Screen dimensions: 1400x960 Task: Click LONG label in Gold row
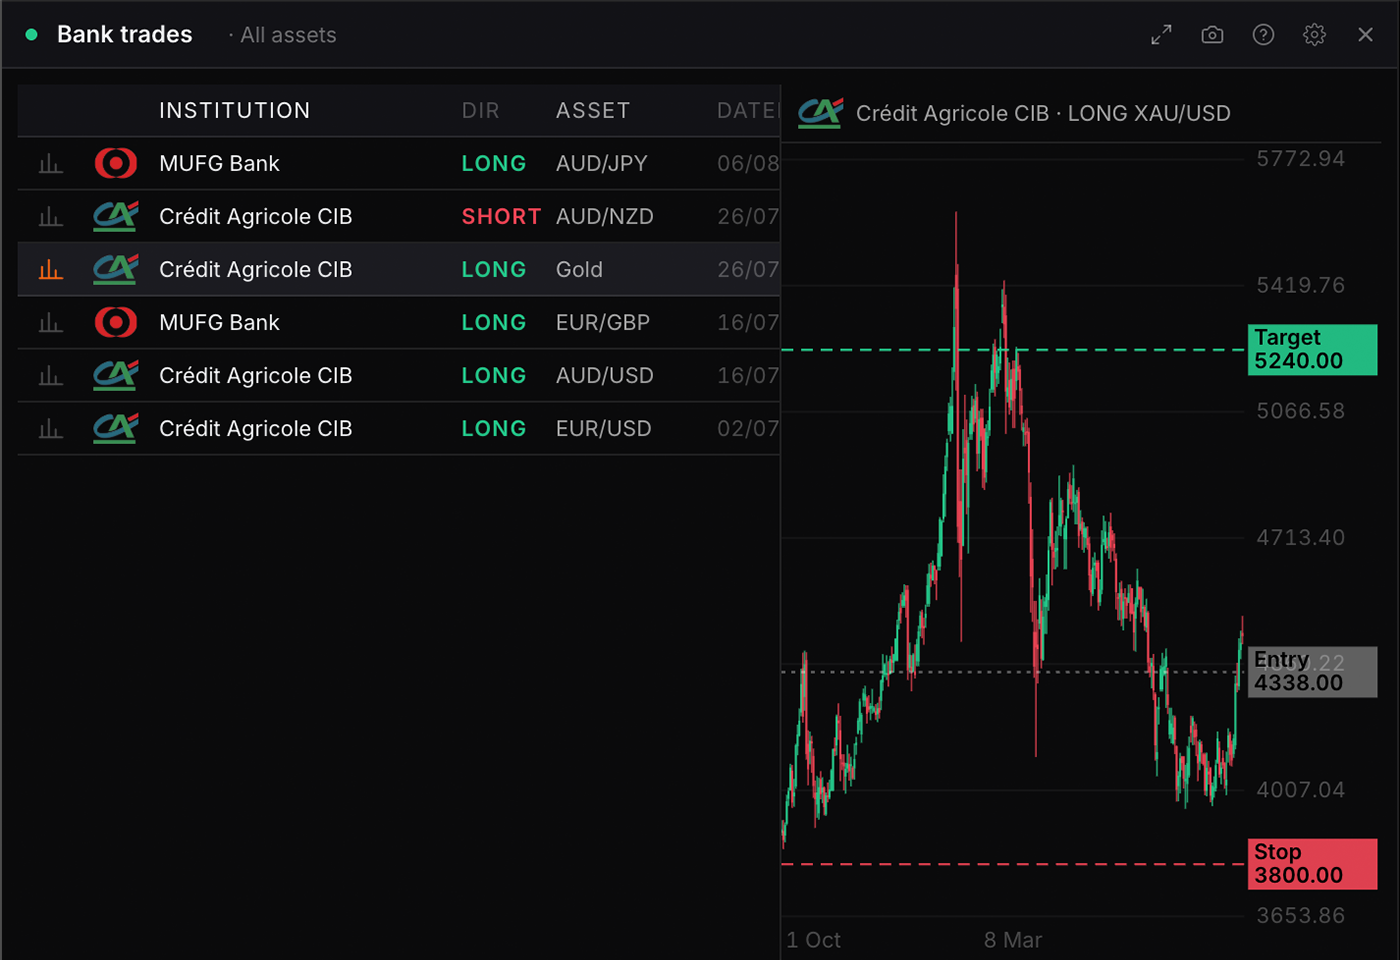(x=493, y=269)
